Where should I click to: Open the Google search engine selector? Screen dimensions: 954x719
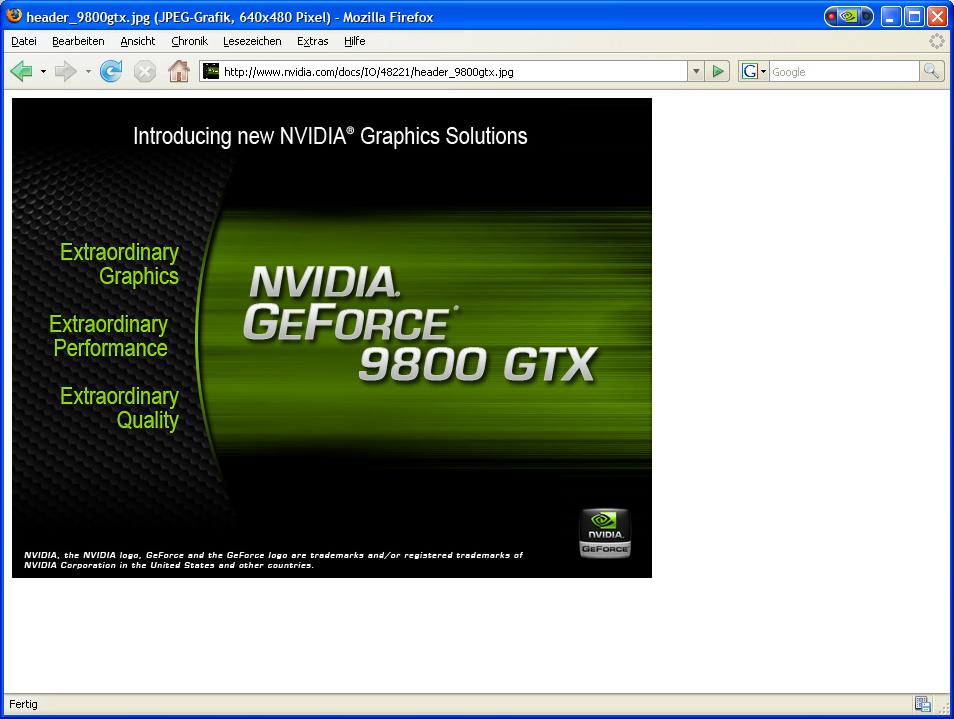click(754, 71)
